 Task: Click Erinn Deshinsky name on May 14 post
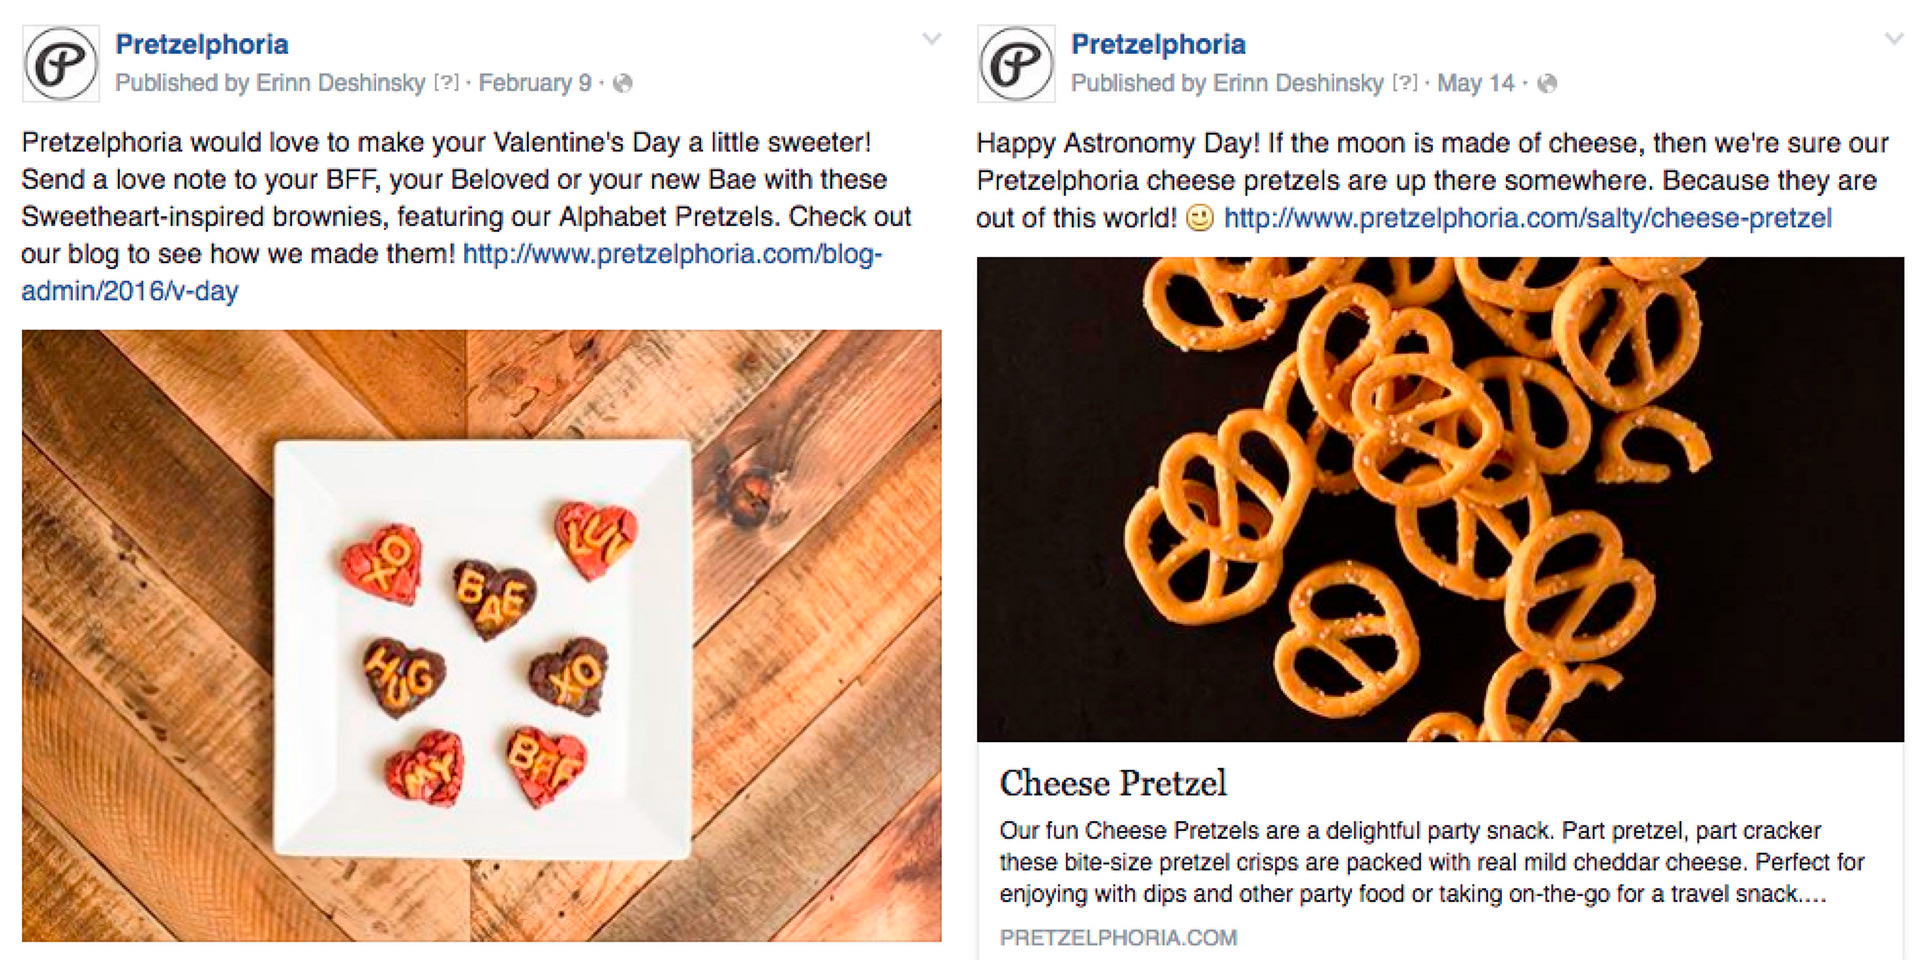coord(1297,83)
